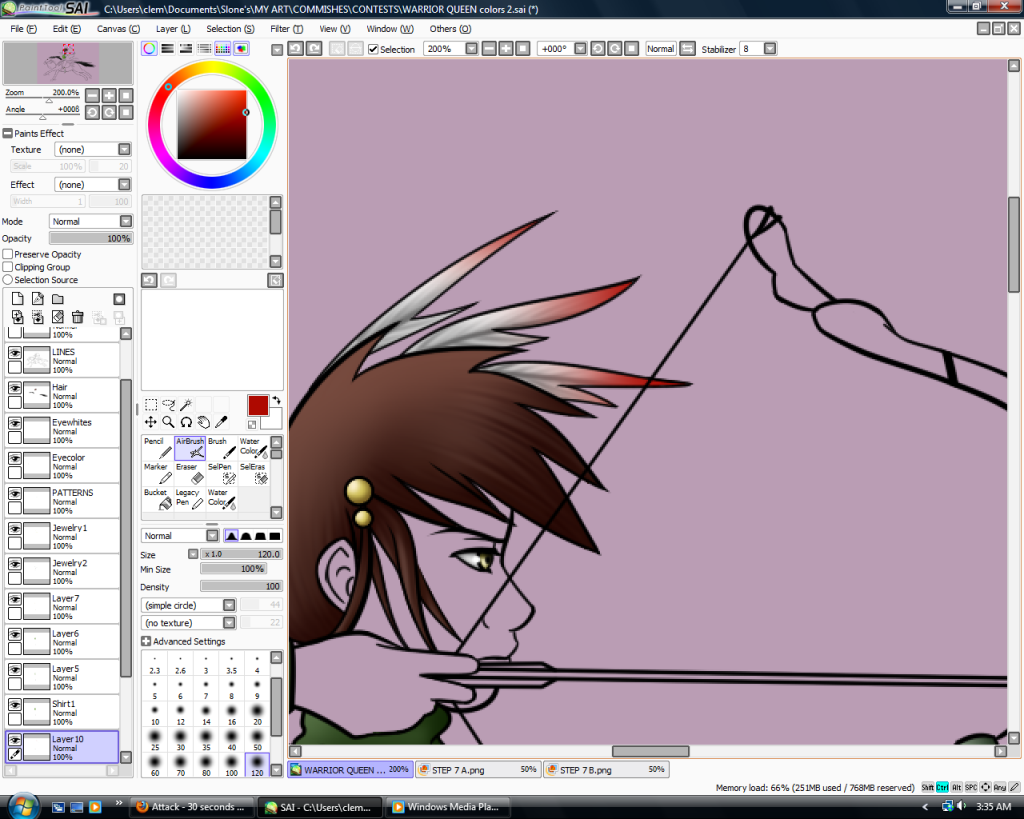Open the Canvas menu
1024x819 pixels.
tap(118, 29)
